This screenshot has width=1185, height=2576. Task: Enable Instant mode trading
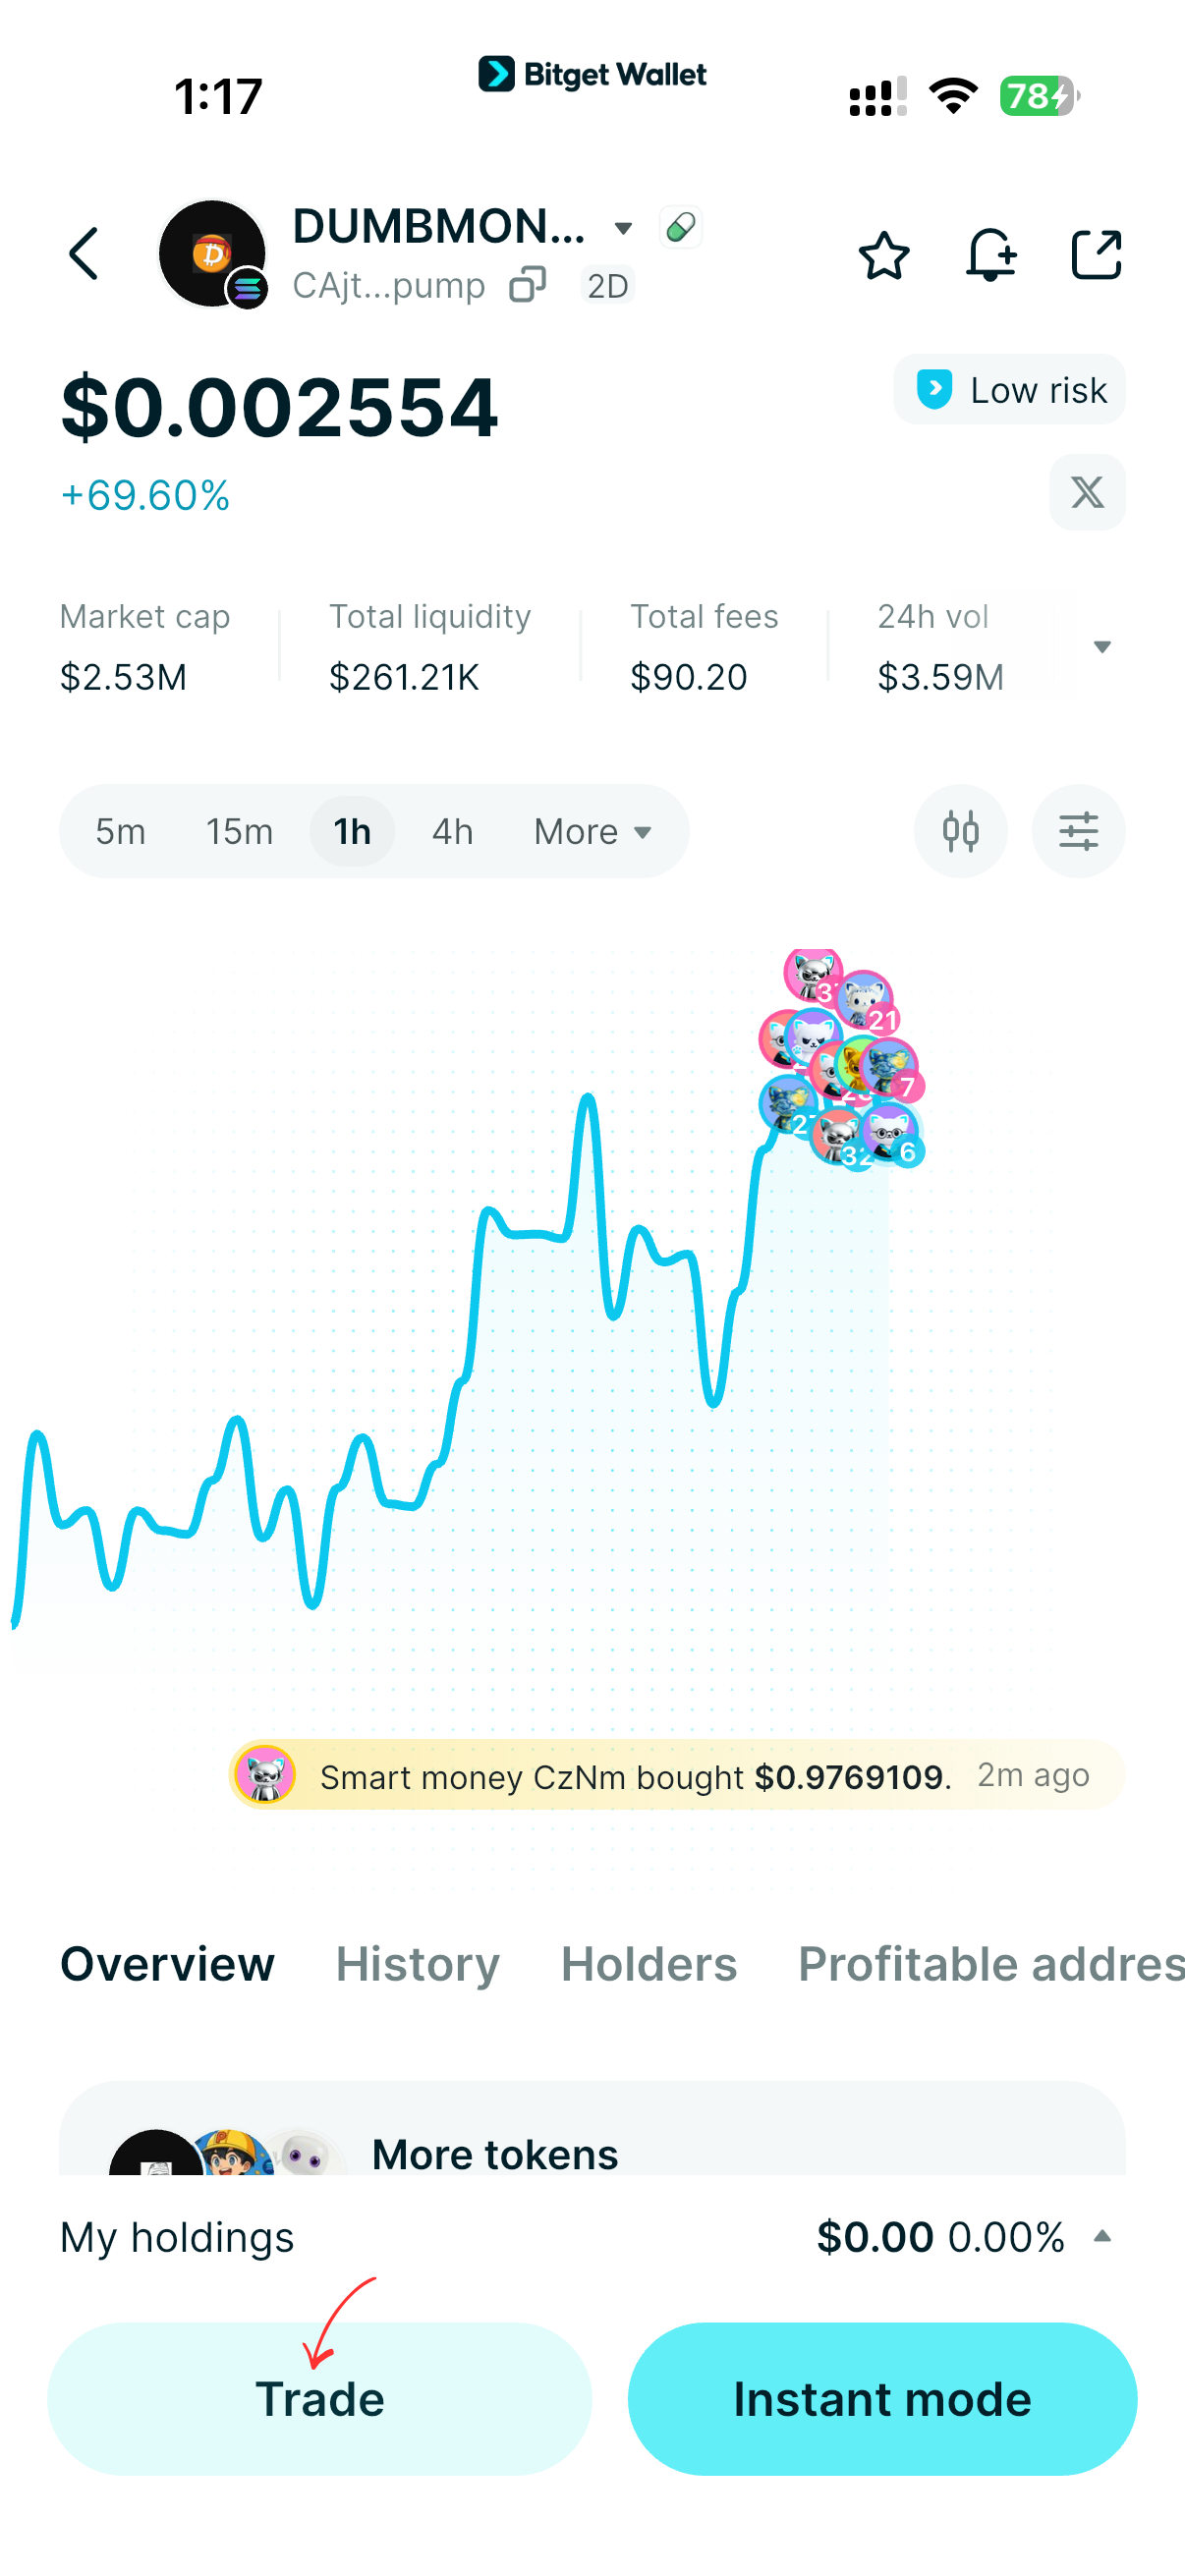pos(881,2399)
